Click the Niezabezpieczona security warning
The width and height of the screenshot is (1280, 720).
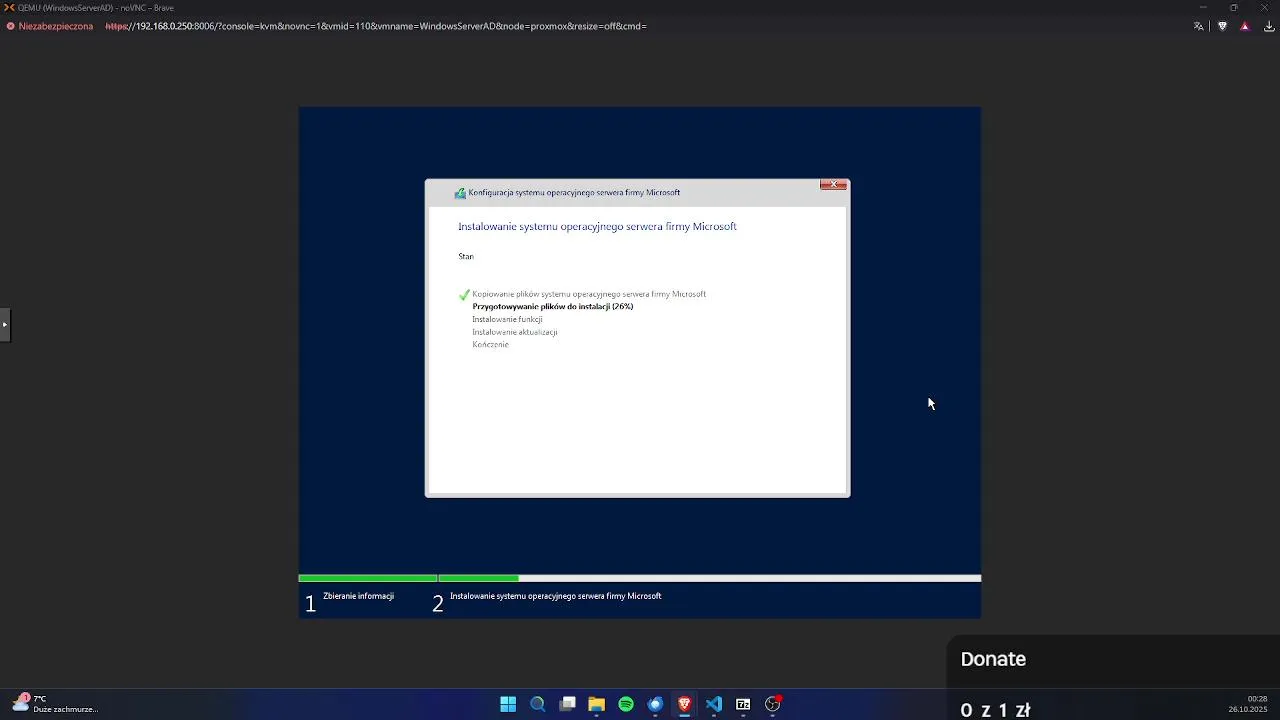coord(50,26)
